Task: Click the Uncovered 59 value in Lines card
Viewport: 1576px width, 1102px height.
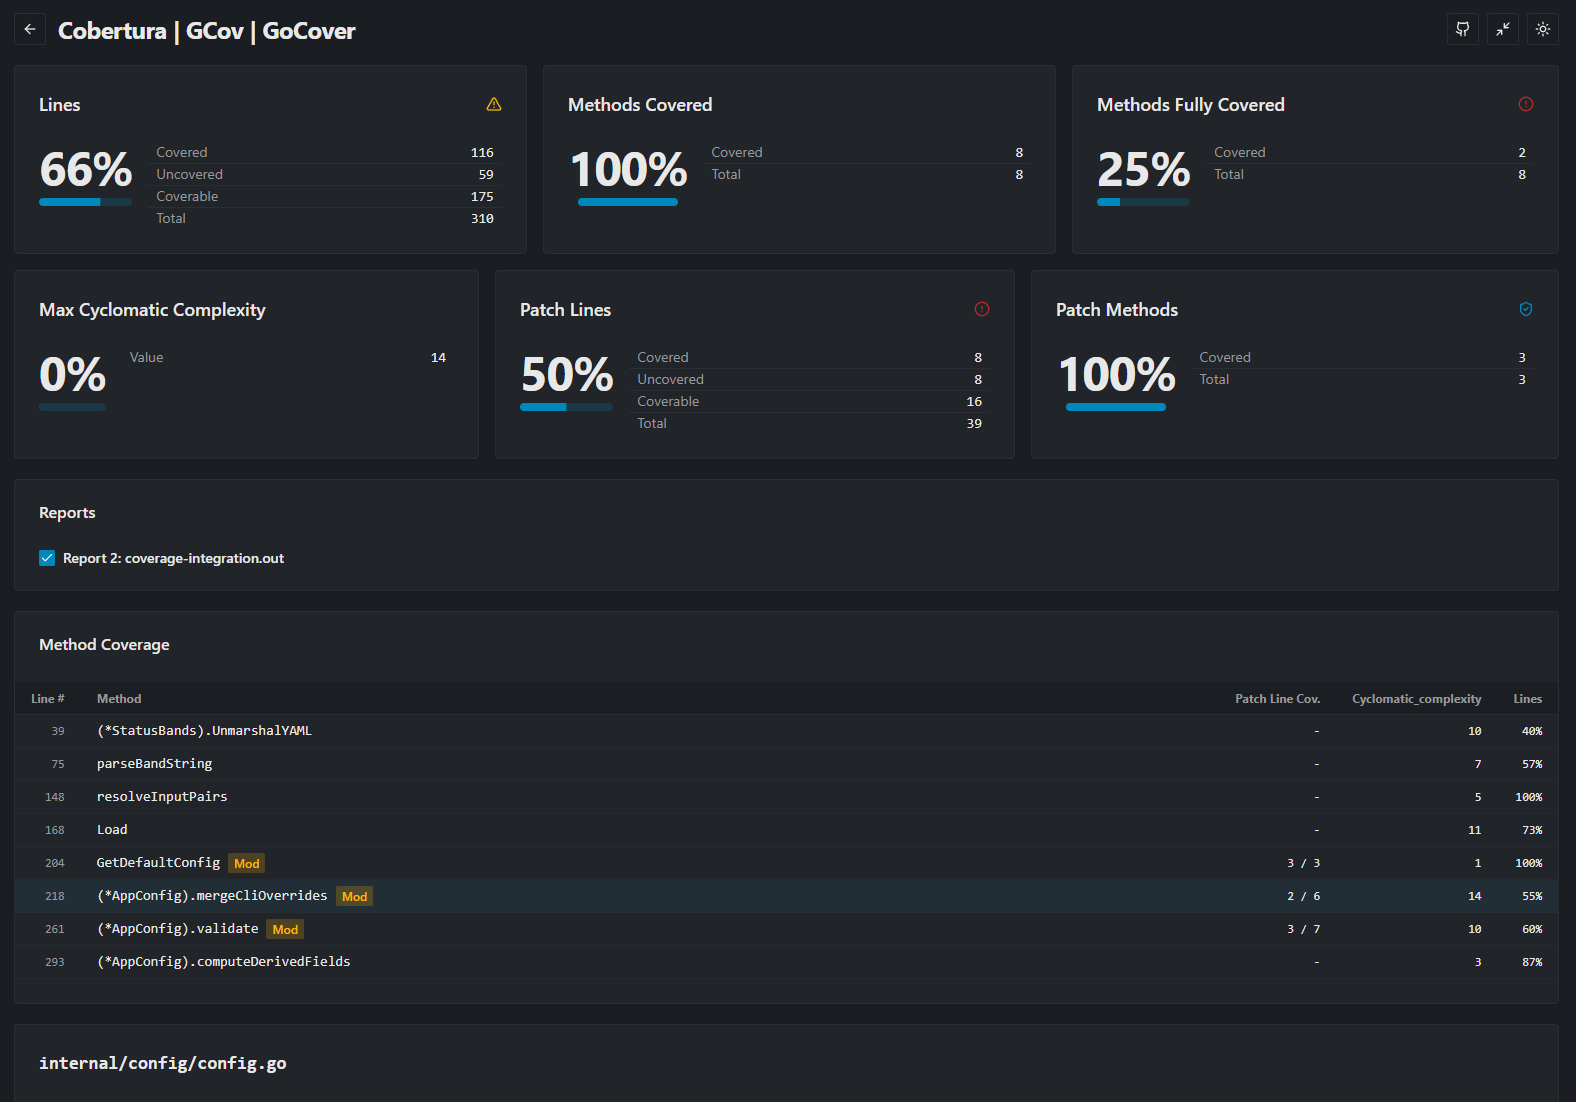Action: [x=486, y=174]
